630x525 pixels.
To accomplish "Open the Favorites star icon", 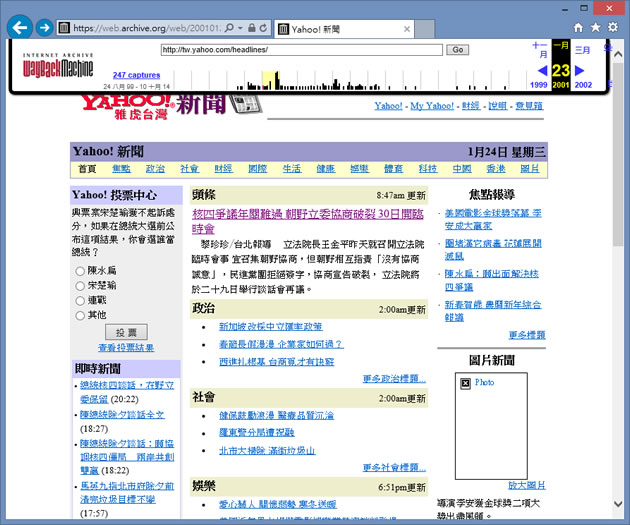I will pos(597,28).
